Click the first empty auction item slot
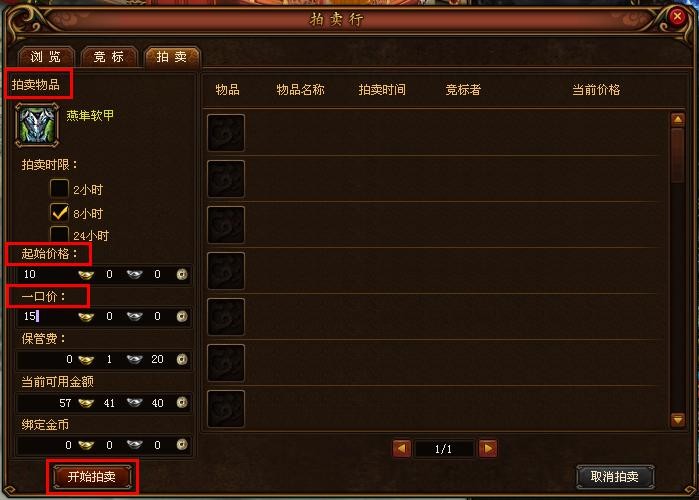The height and width of the screenshot is (500, 699). [x=226, y=133]
